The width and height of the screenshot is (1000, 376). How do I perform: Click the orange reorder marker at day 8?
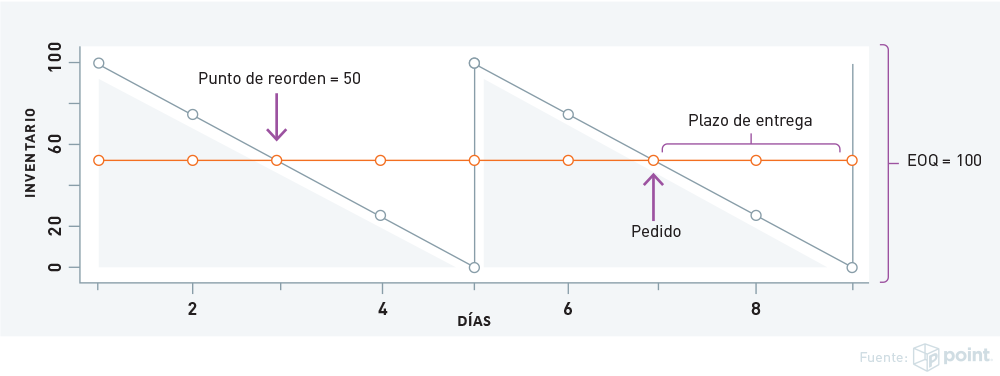point(756,160)
